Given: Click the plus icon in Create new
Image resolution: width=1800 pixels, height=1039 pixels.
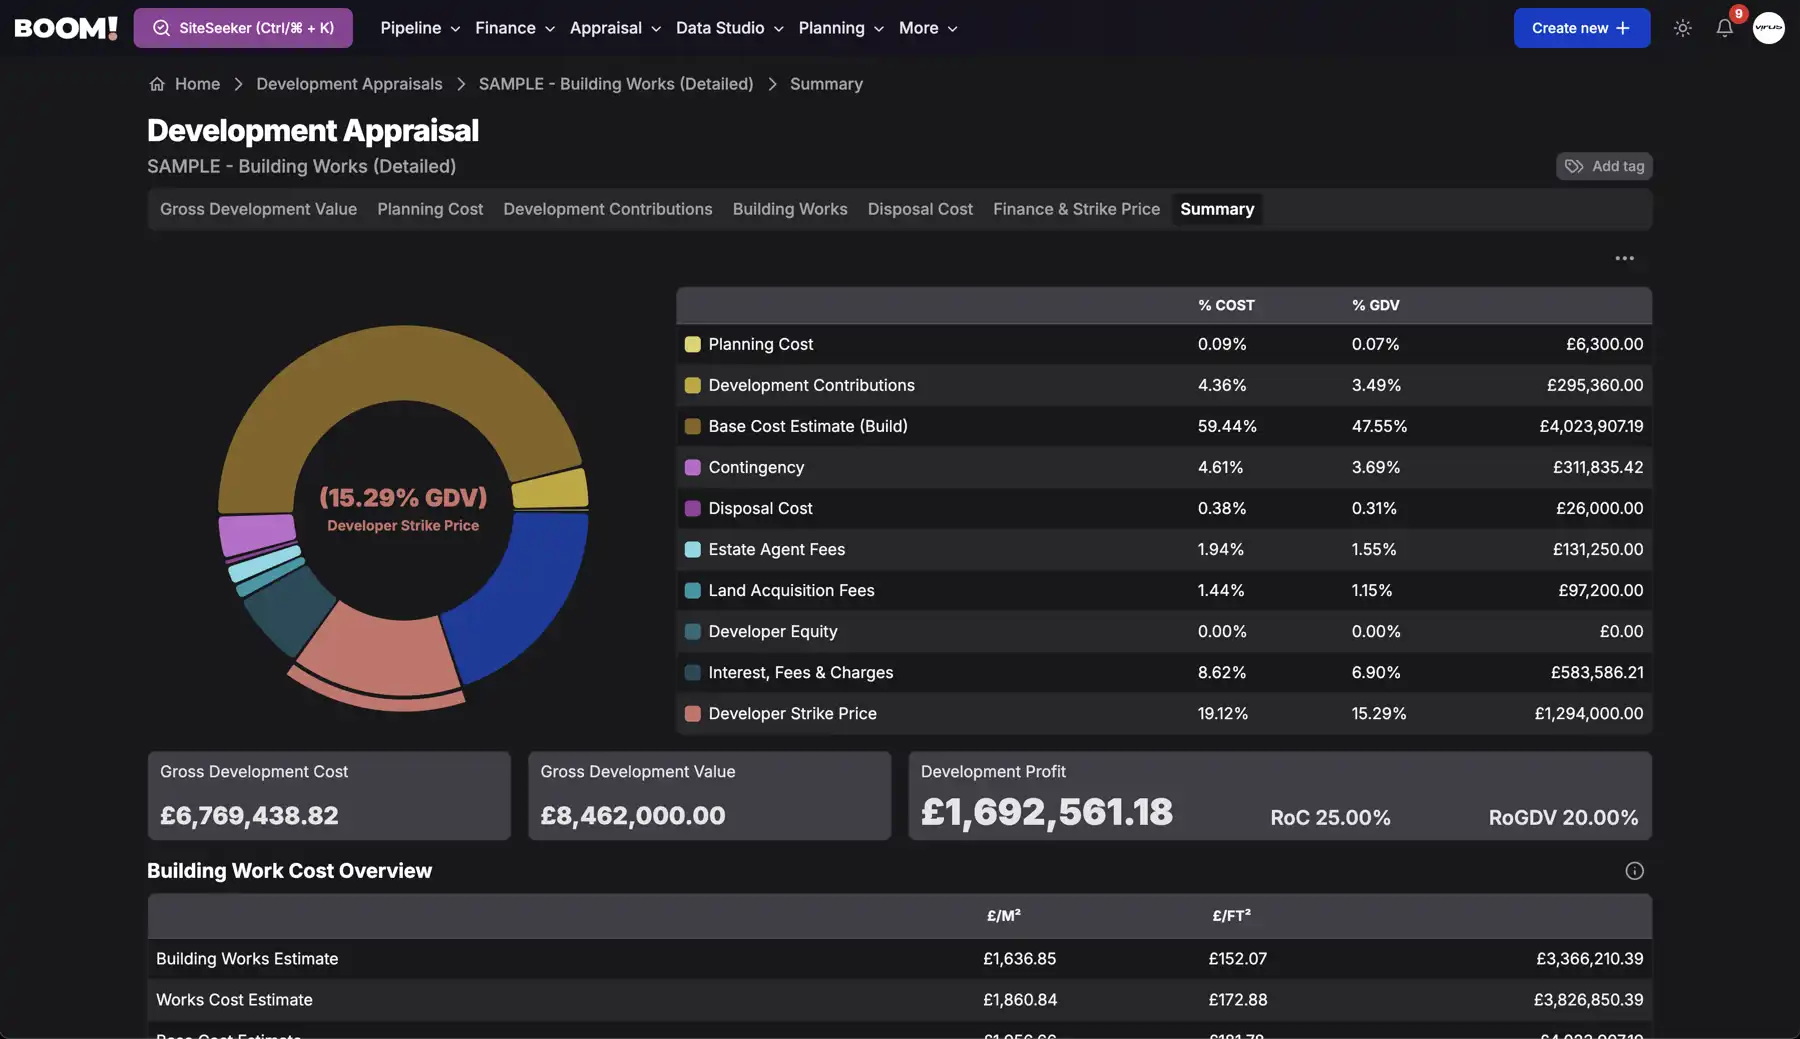Looking at the screenshot, I should [x=1623, y=28].
